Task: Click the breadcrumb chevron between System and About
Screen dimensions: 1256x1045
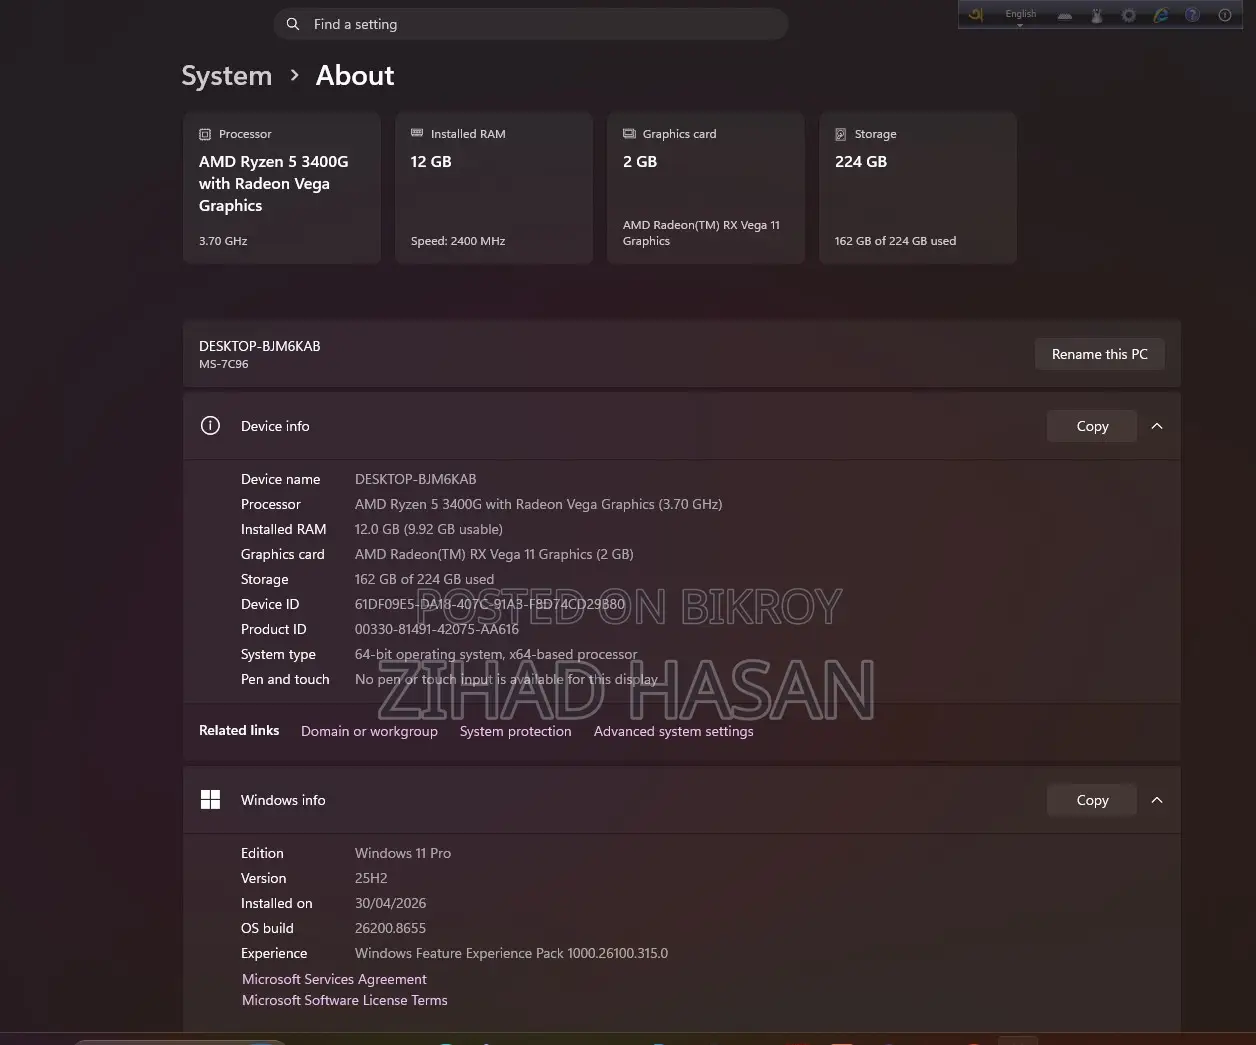Action: tap(294, 76)
